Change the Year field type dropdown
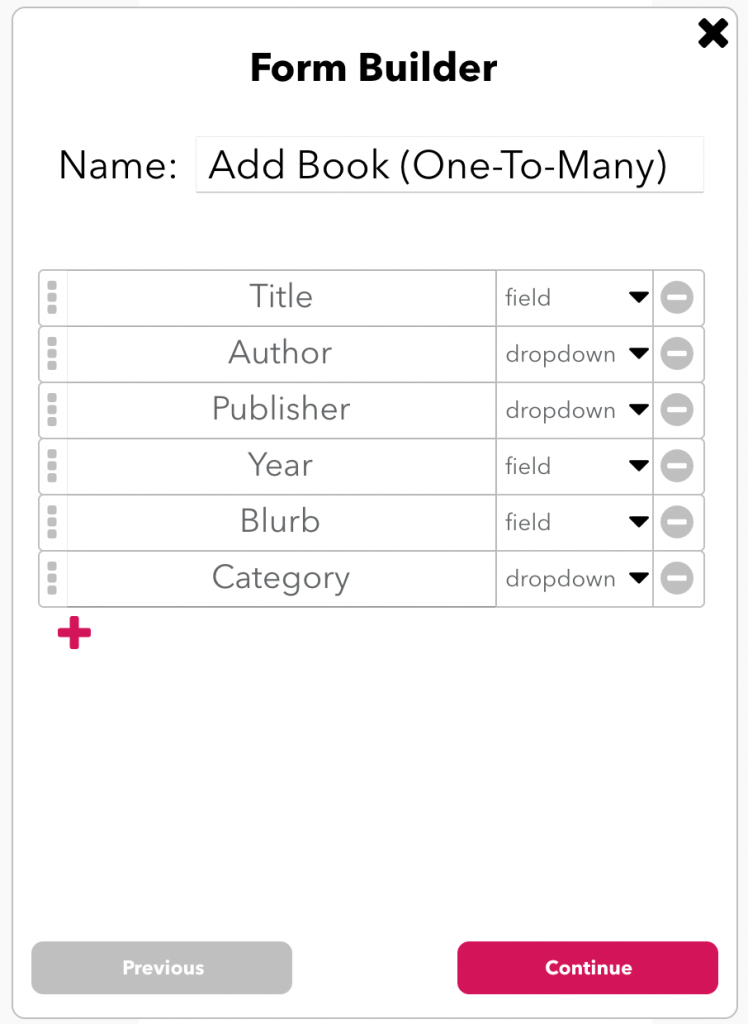748x1024 pixels. coord(575,466)
